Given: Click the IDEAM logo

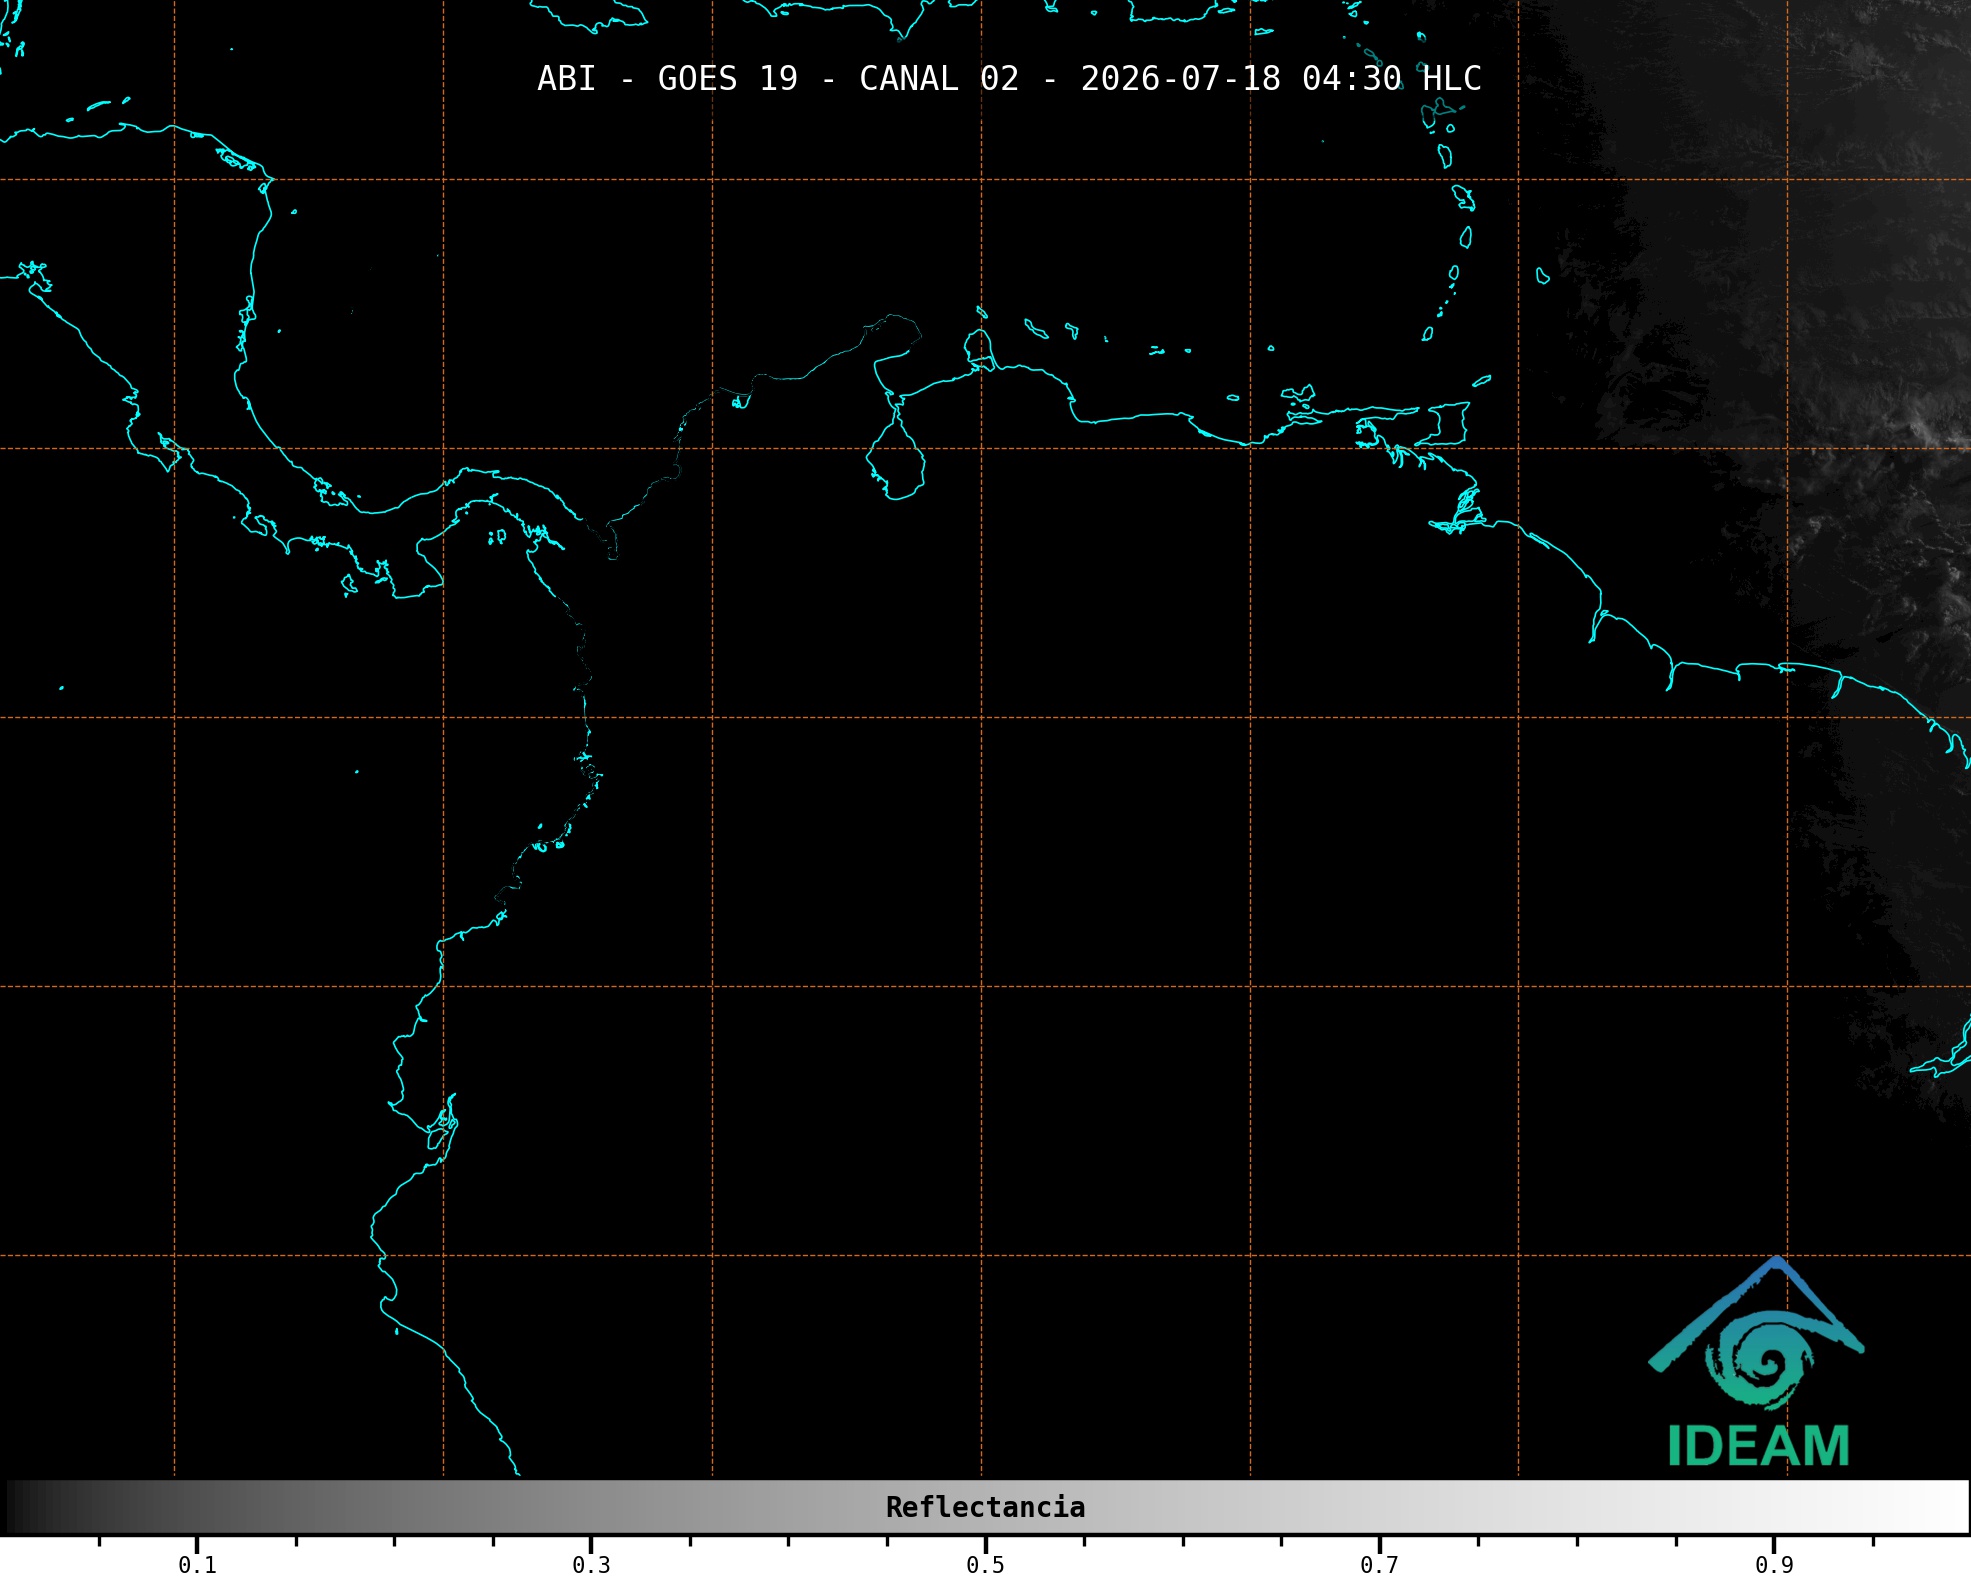Looking at the screenshot, I should (1757, 1362).
